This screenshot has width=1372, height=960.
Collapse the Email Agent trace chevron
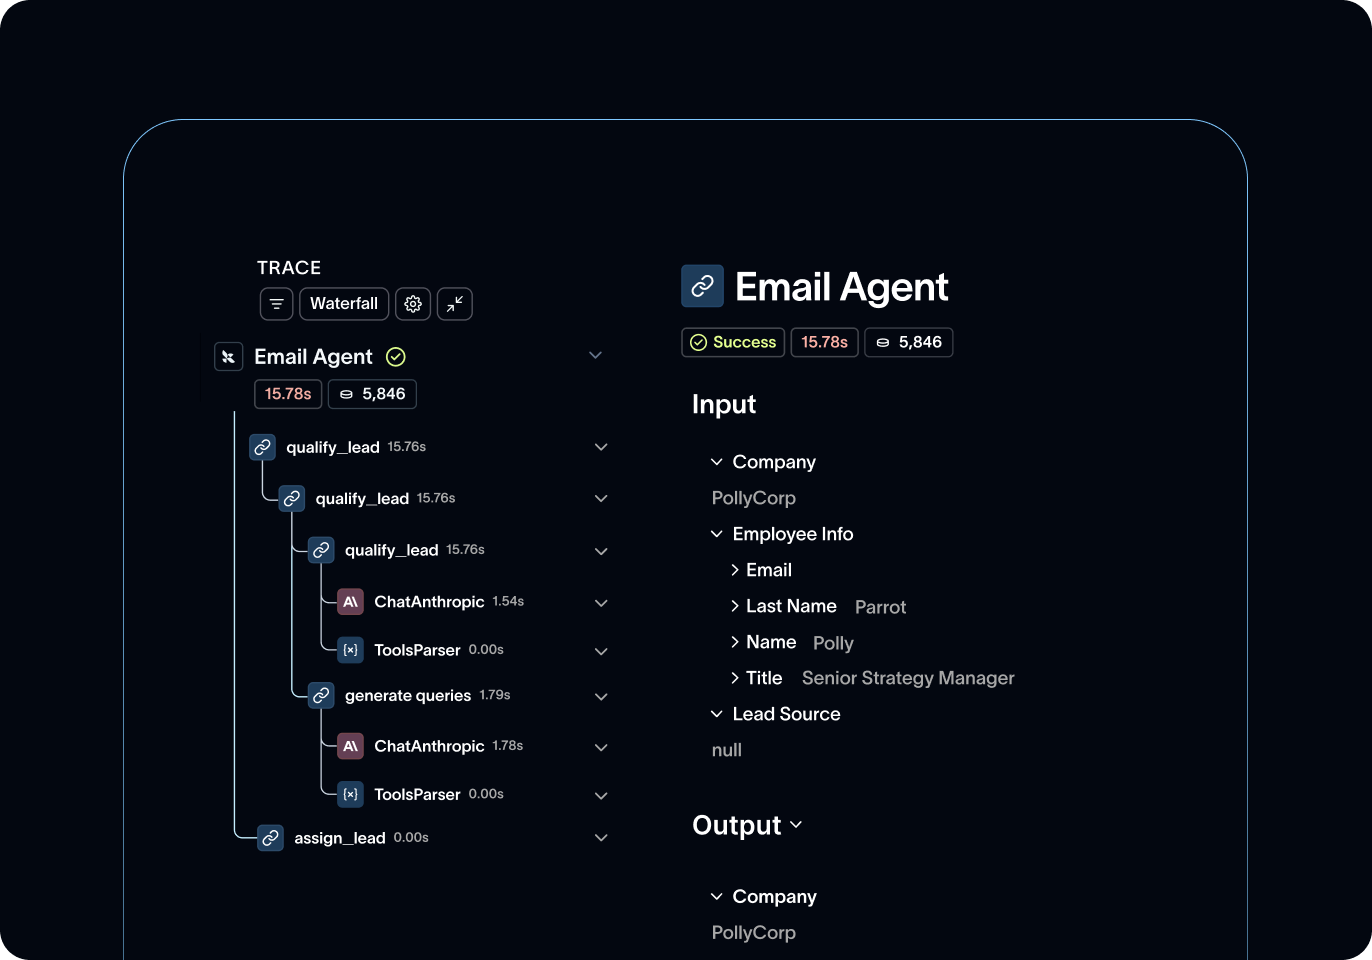tap(595, 356)
